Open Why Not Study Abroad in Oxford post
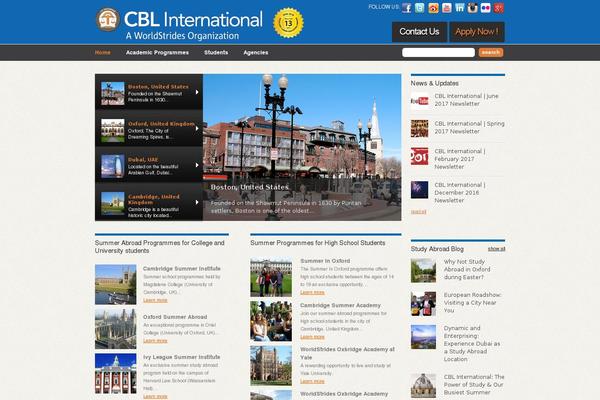 click(x=467, y=269)
